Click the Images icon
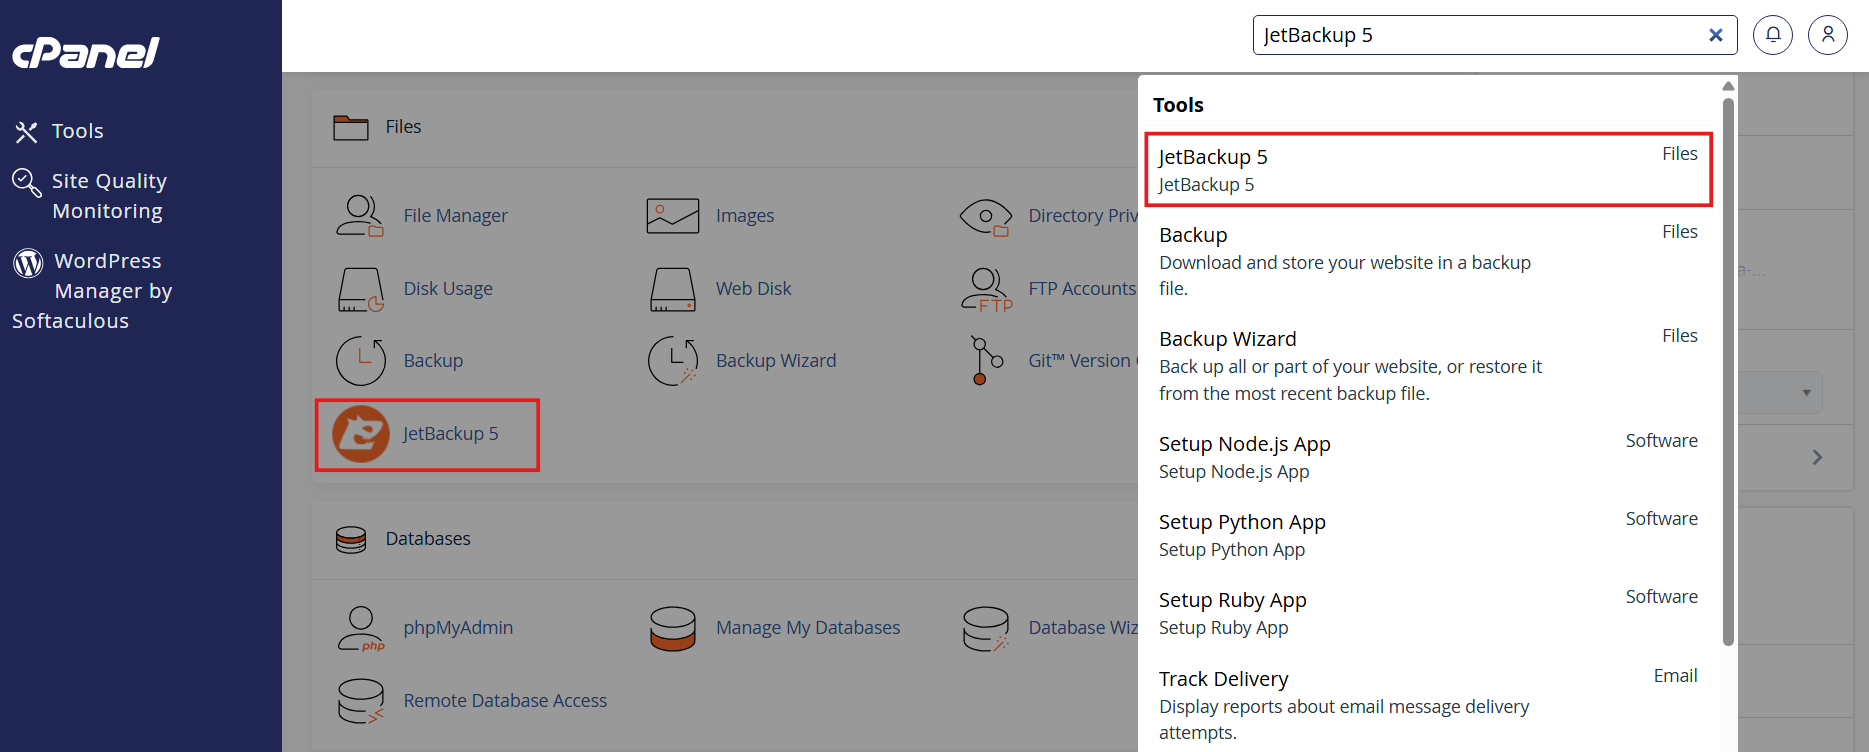 click(x=672, y=216)
